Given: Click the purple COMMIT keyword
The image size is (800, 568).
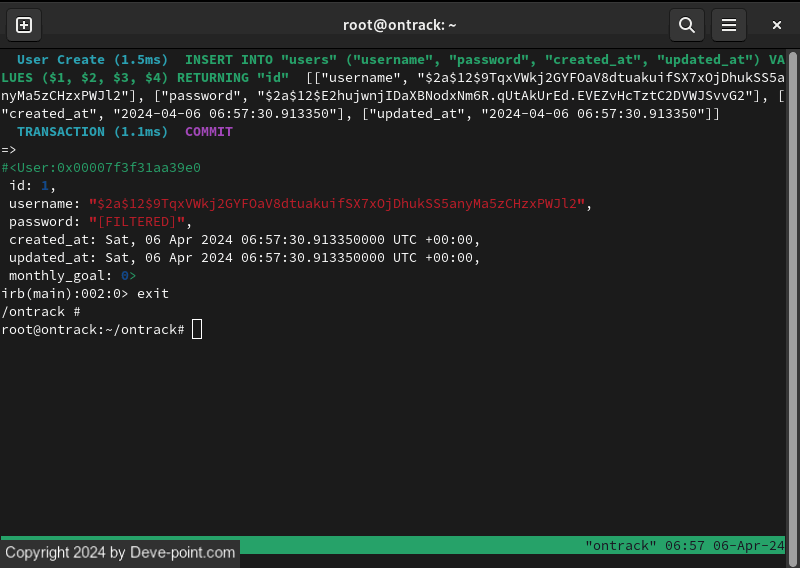Looking at the screenshot, I should tap(209, 132).
